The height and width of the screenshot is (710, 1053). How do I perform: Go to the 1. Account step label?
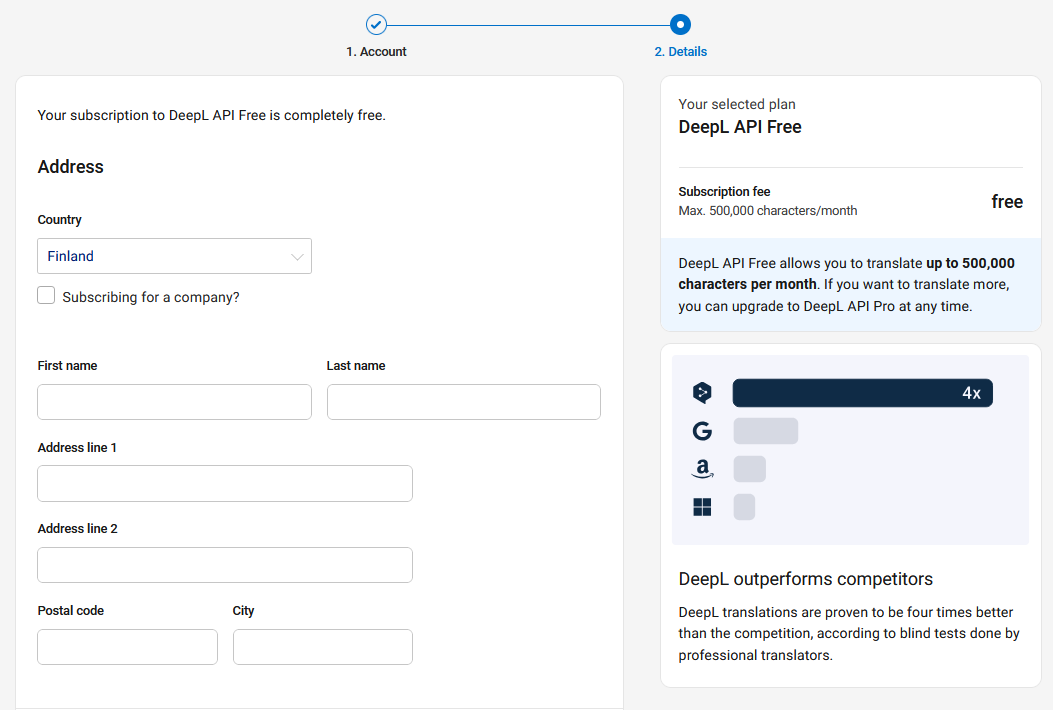(x=376, y=52)
